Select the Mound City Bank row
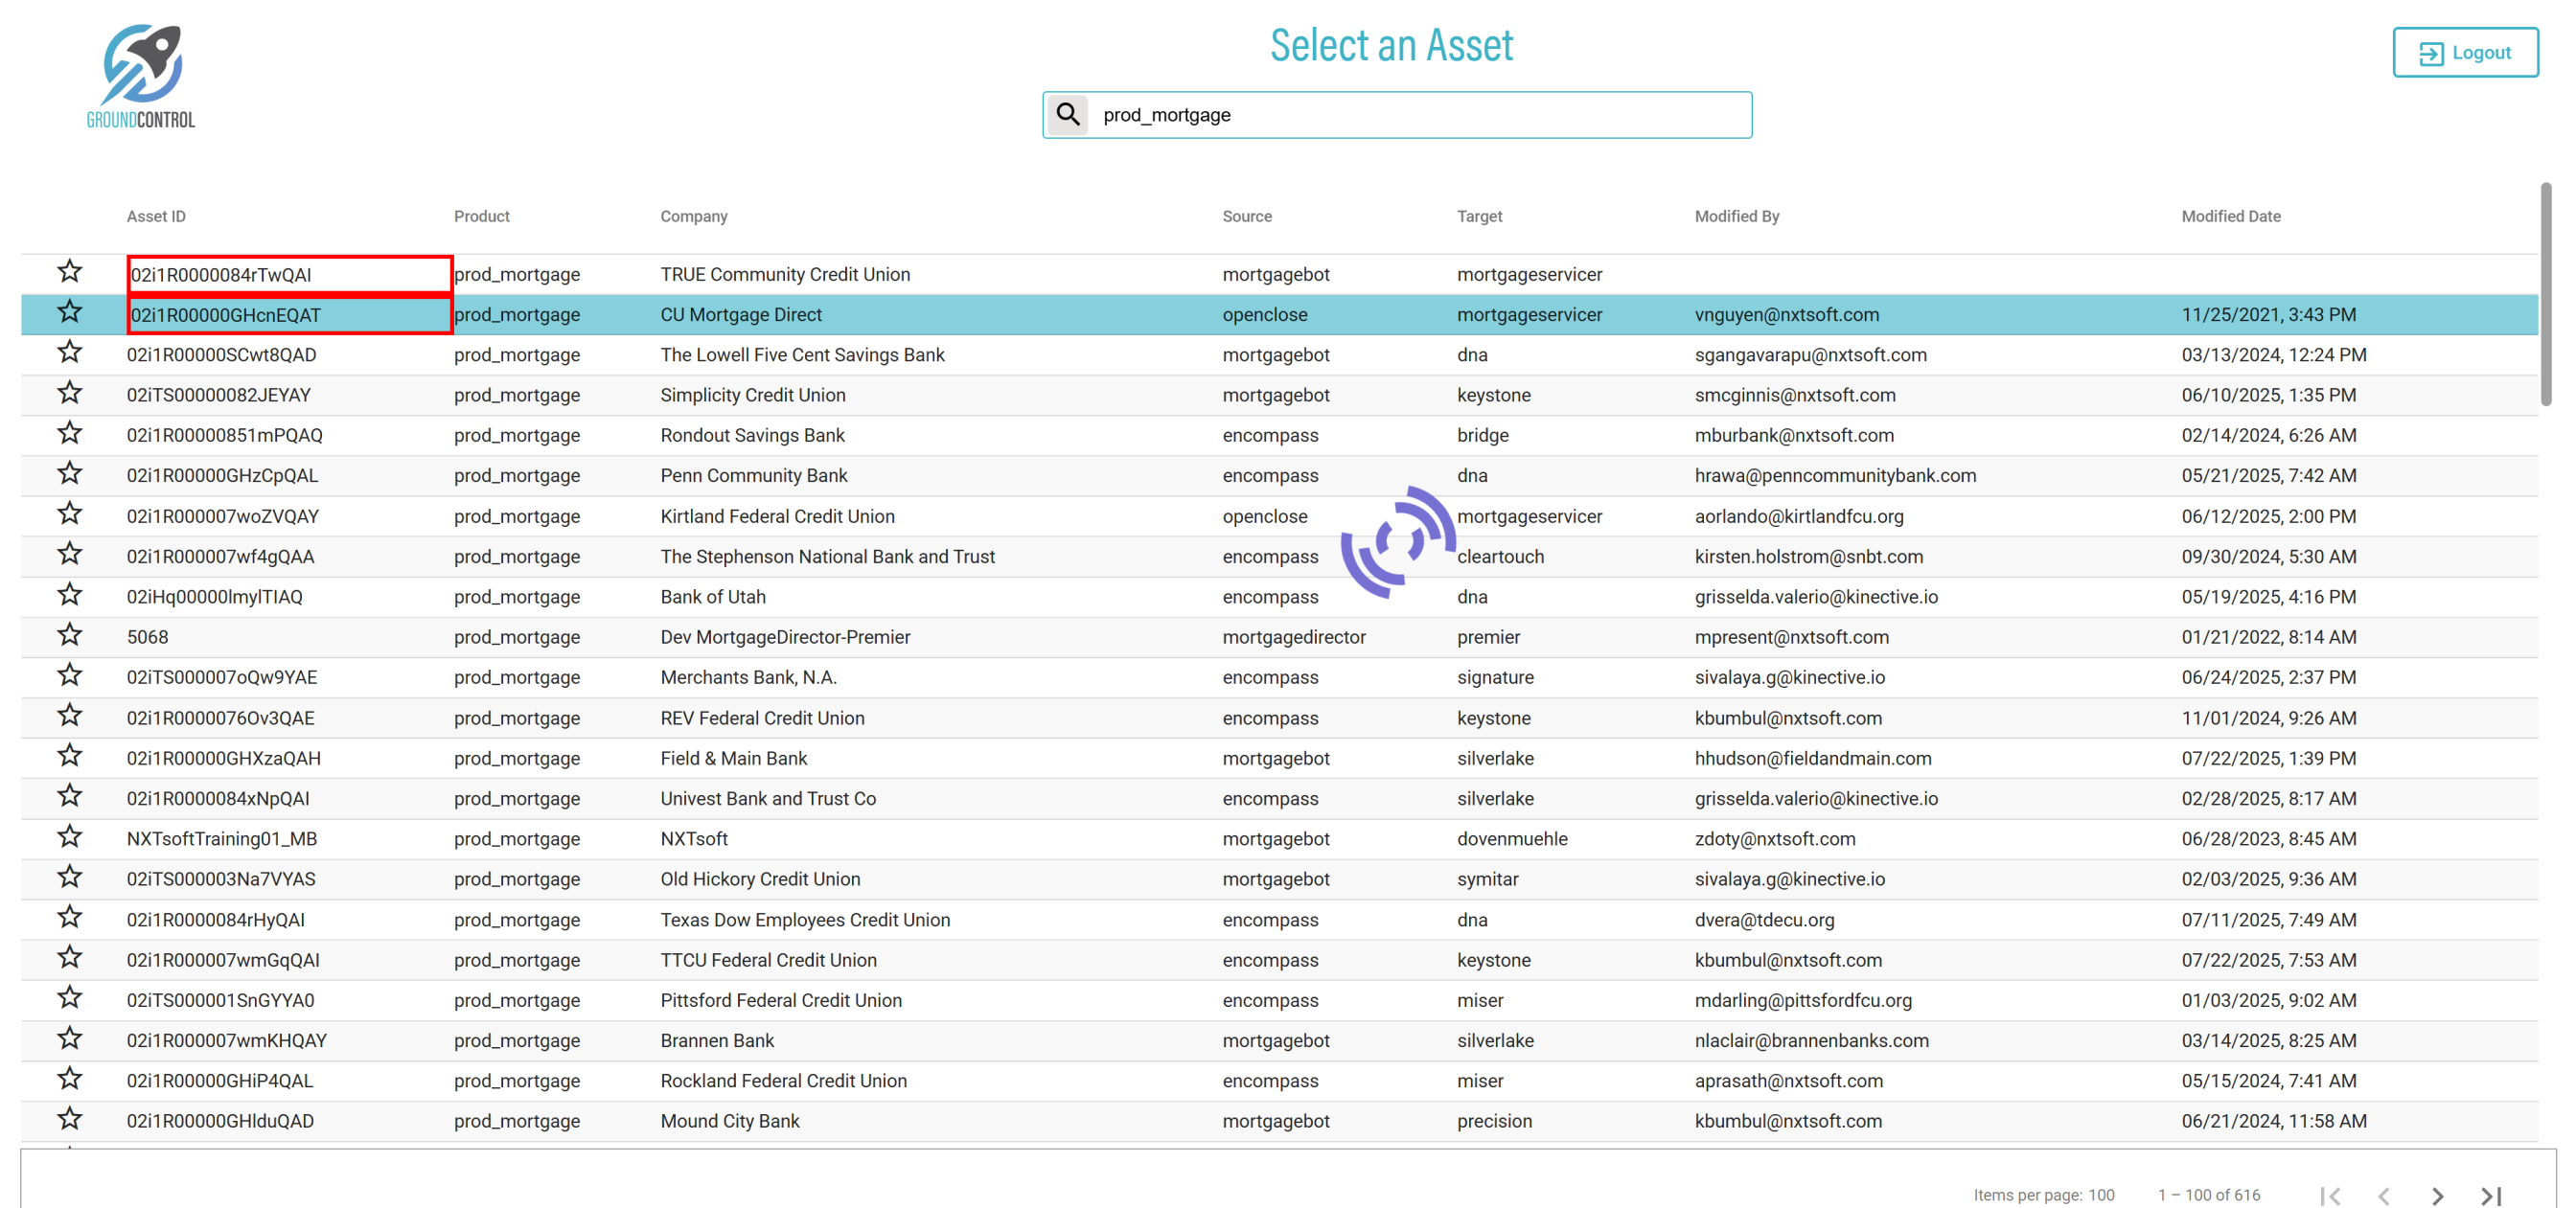 click(x=730, y=1121)
